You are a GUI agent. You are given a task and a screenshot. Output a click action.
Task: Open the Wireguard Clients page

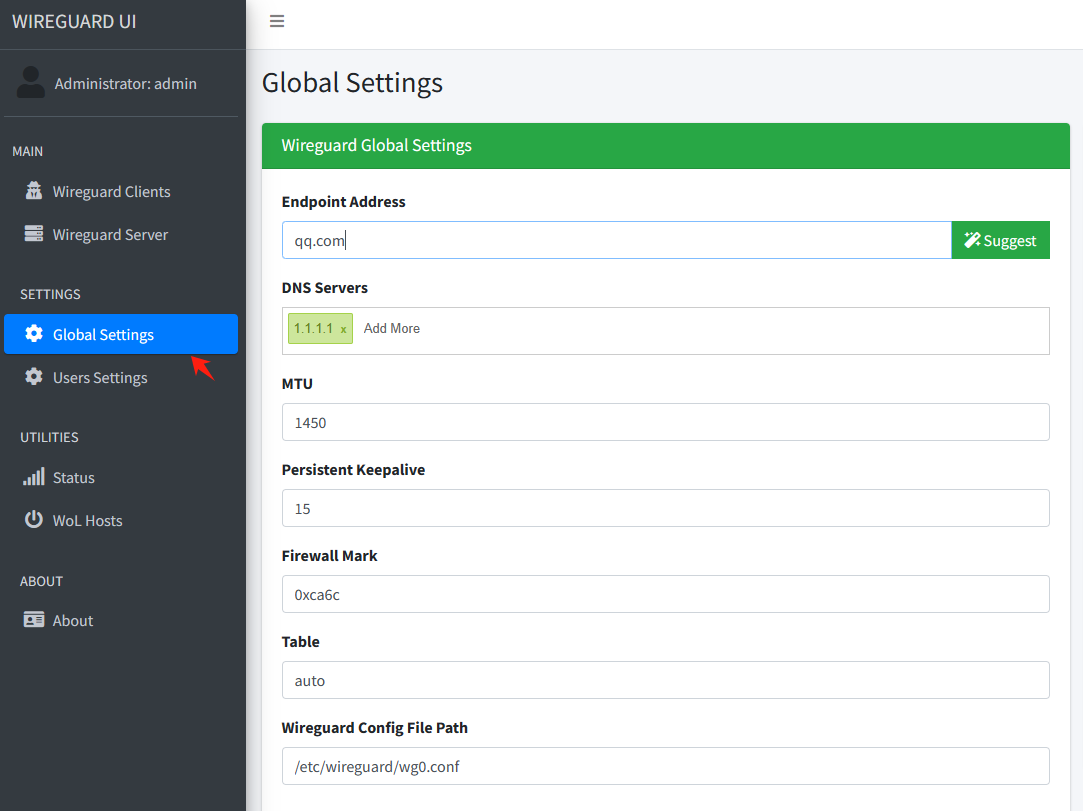pos(111,192)
